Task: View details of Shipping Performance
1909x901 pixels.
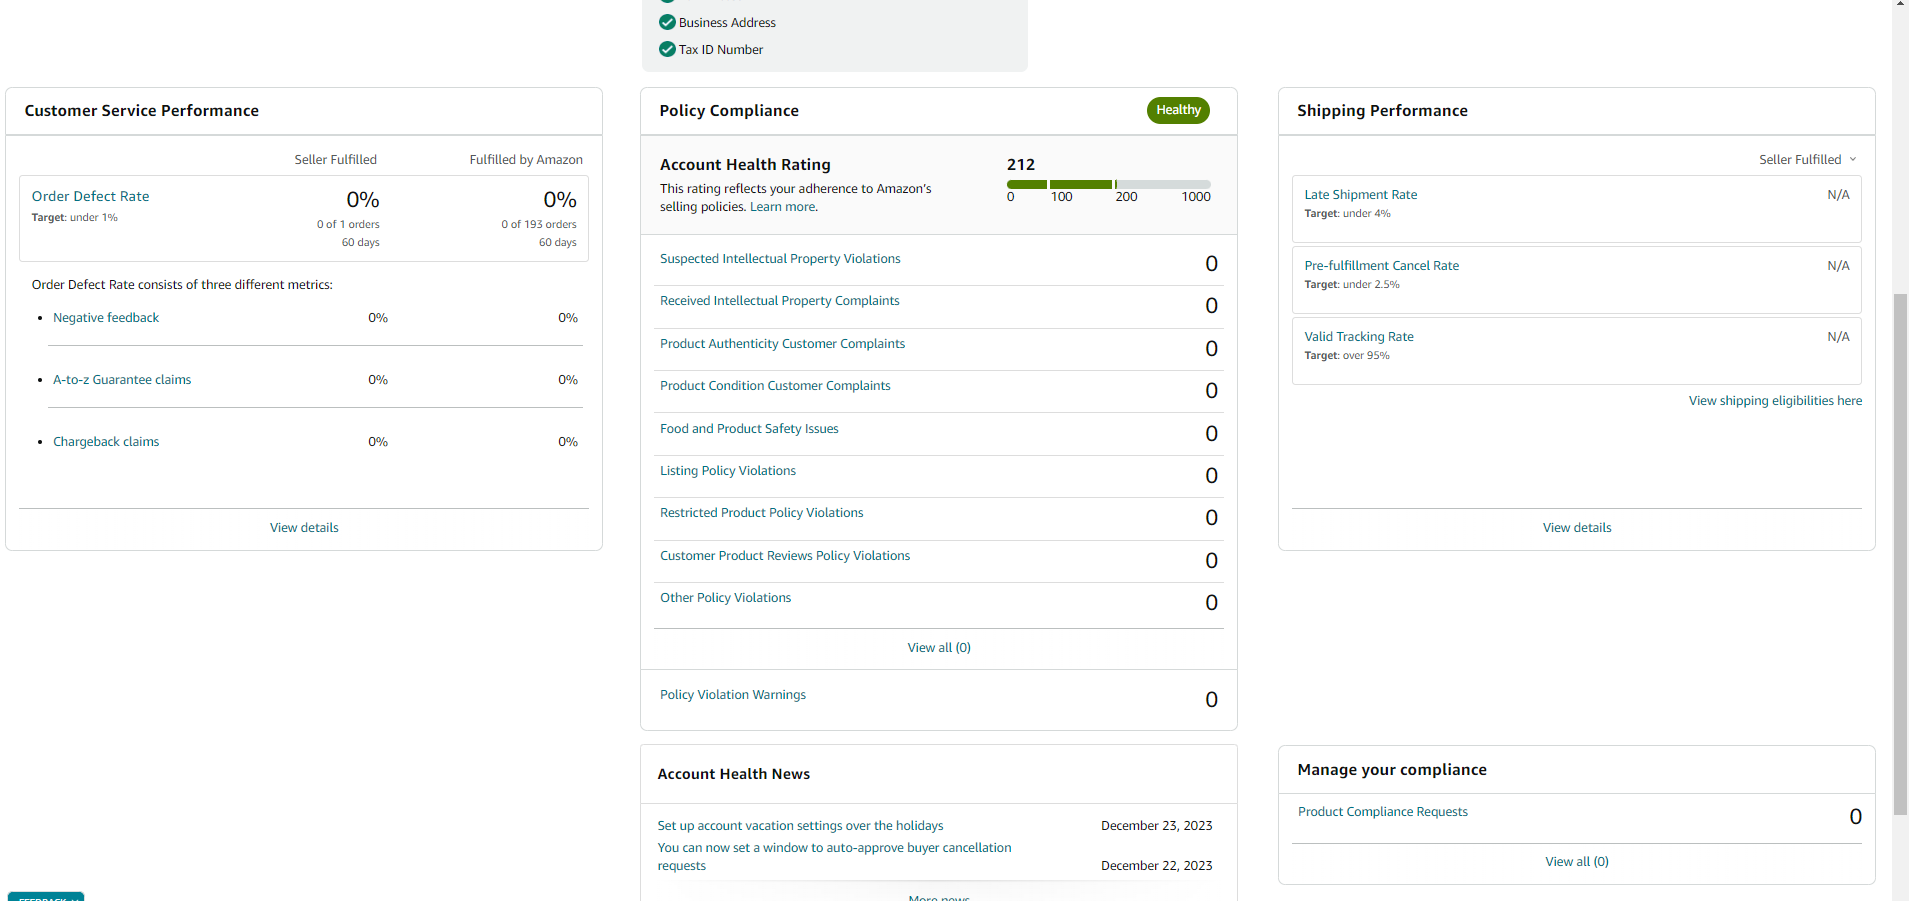Action: point(1577,528)
